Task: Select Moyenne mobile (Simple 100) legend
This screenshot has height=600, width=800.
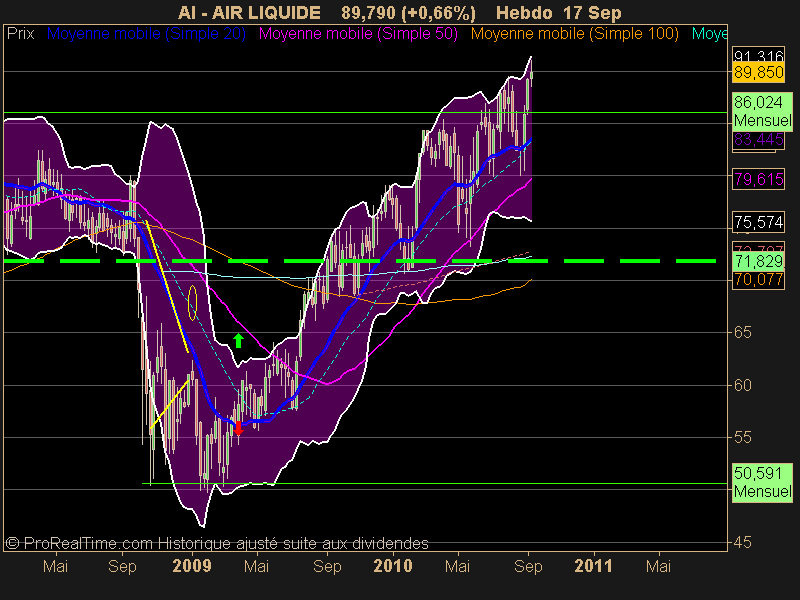Action: [574, 34]
